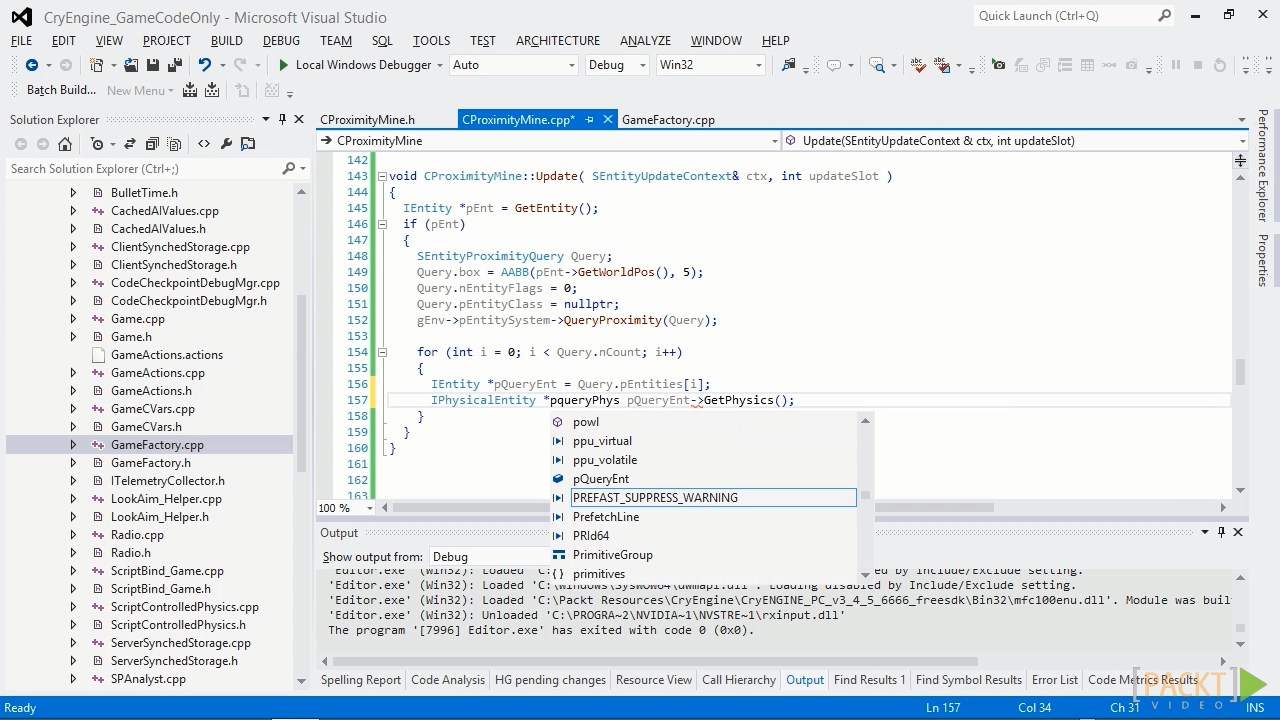1280x720 pixels.
Task: Toggle the pin on the CProximityMine.cpp tab
Action: tap(590, 120)
